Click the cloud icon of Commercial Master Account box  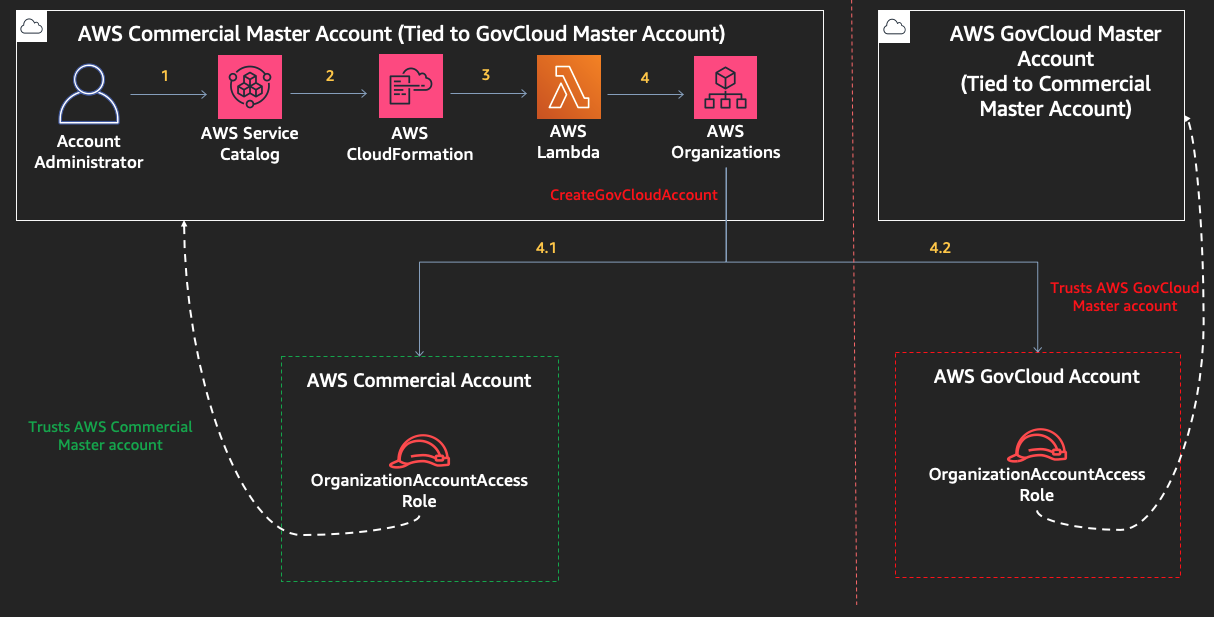click(x=32, y=28)
